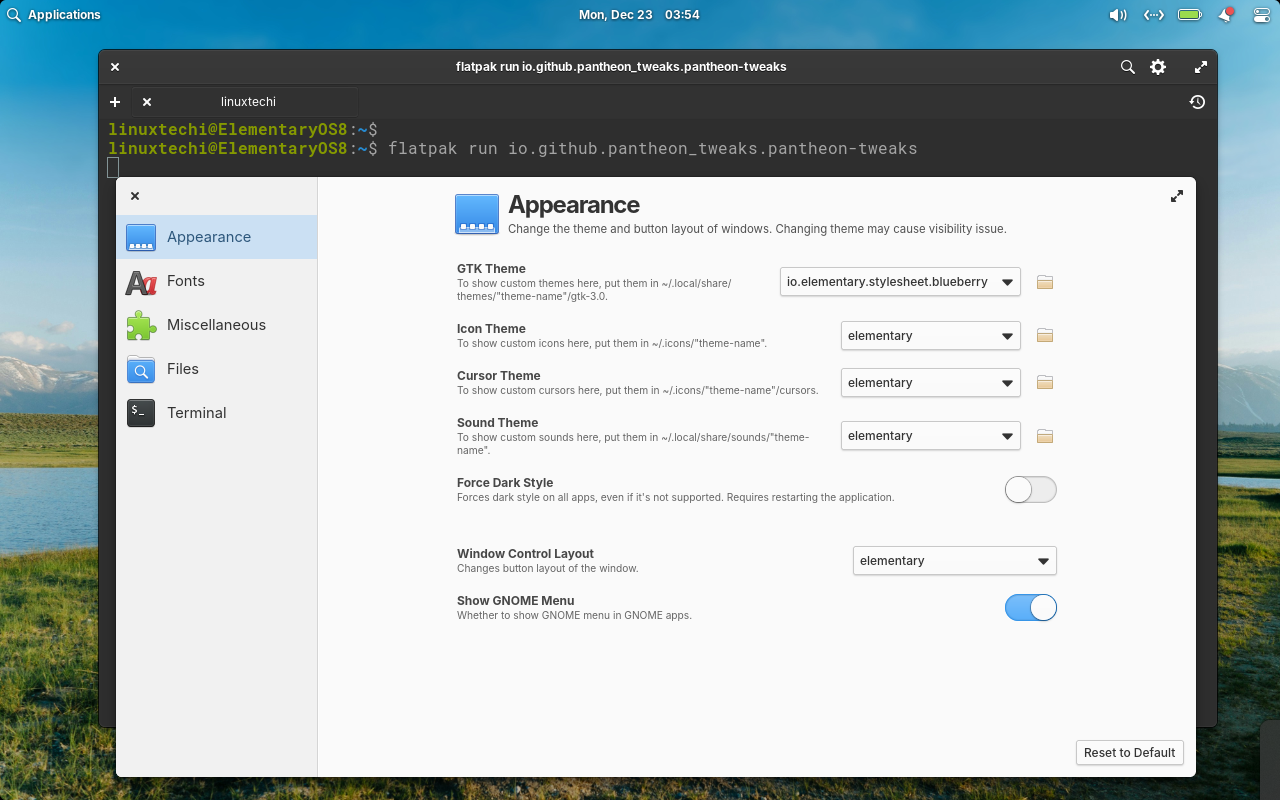Close the terminal window

click(115, 67)
